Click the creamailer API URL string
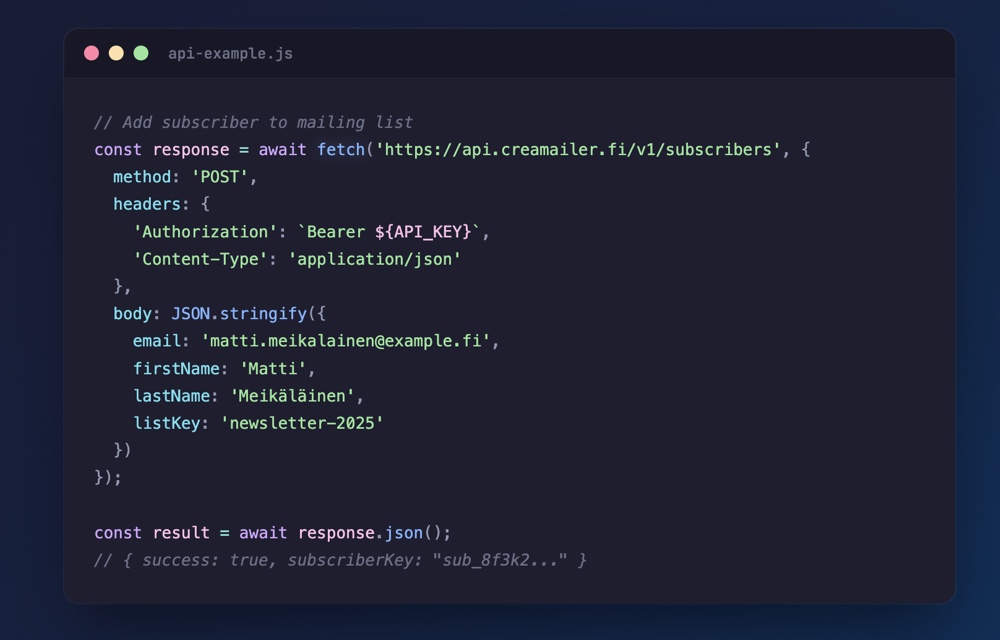This screenshot has width=1000, height=640. point(578,150)
